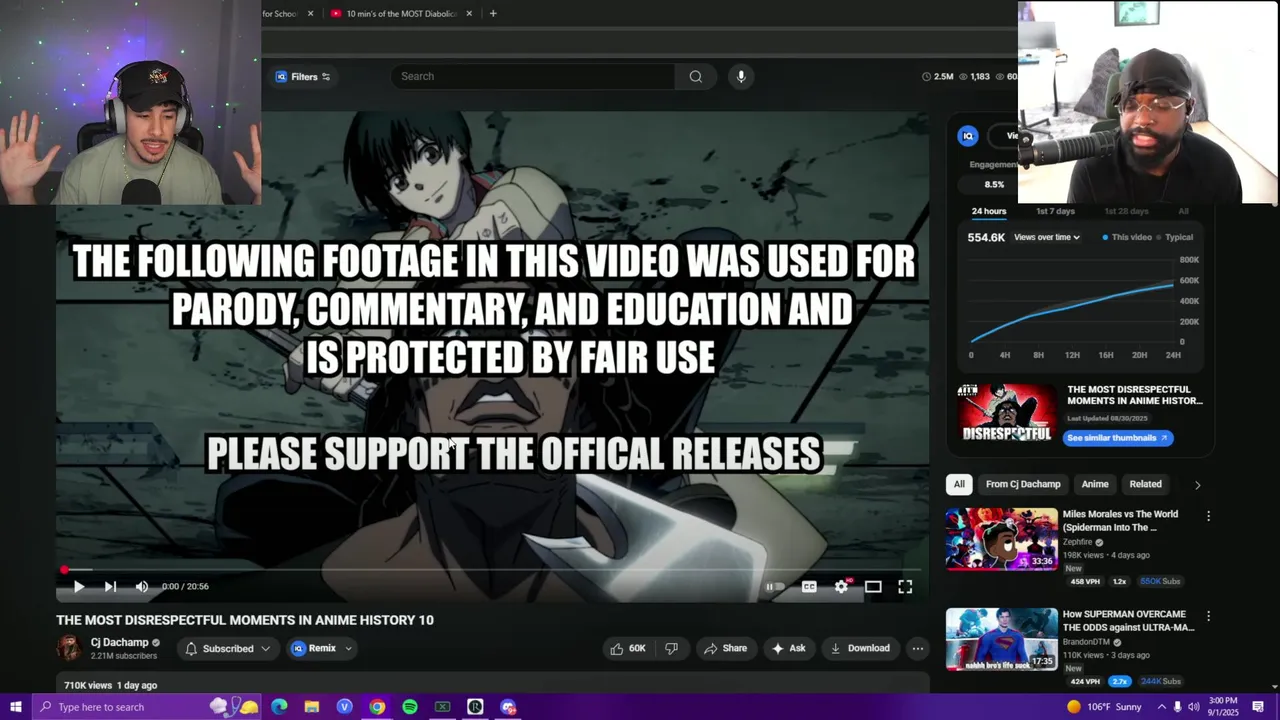
Task: Open the 'Views over time' dropdown
Action: (x=1046, y=237)
